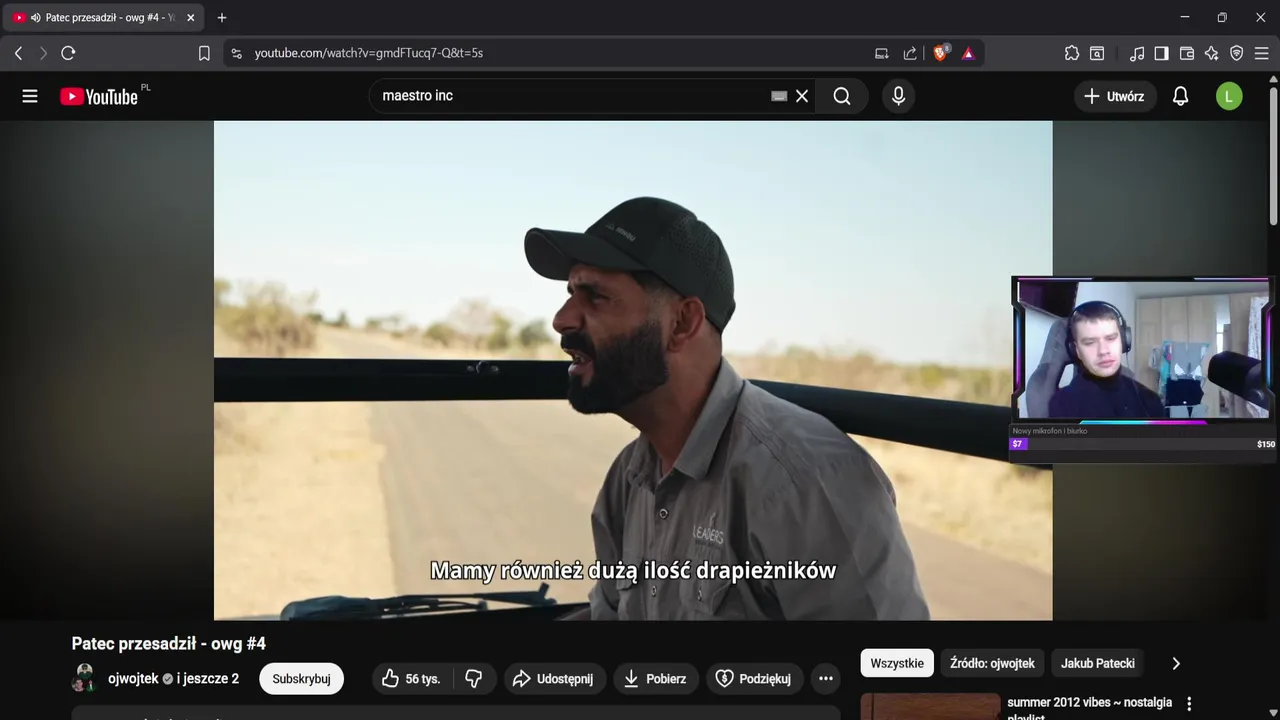Screen dimensions: 1280x720
Task: Share this page from the address bar
Action: 910,53
